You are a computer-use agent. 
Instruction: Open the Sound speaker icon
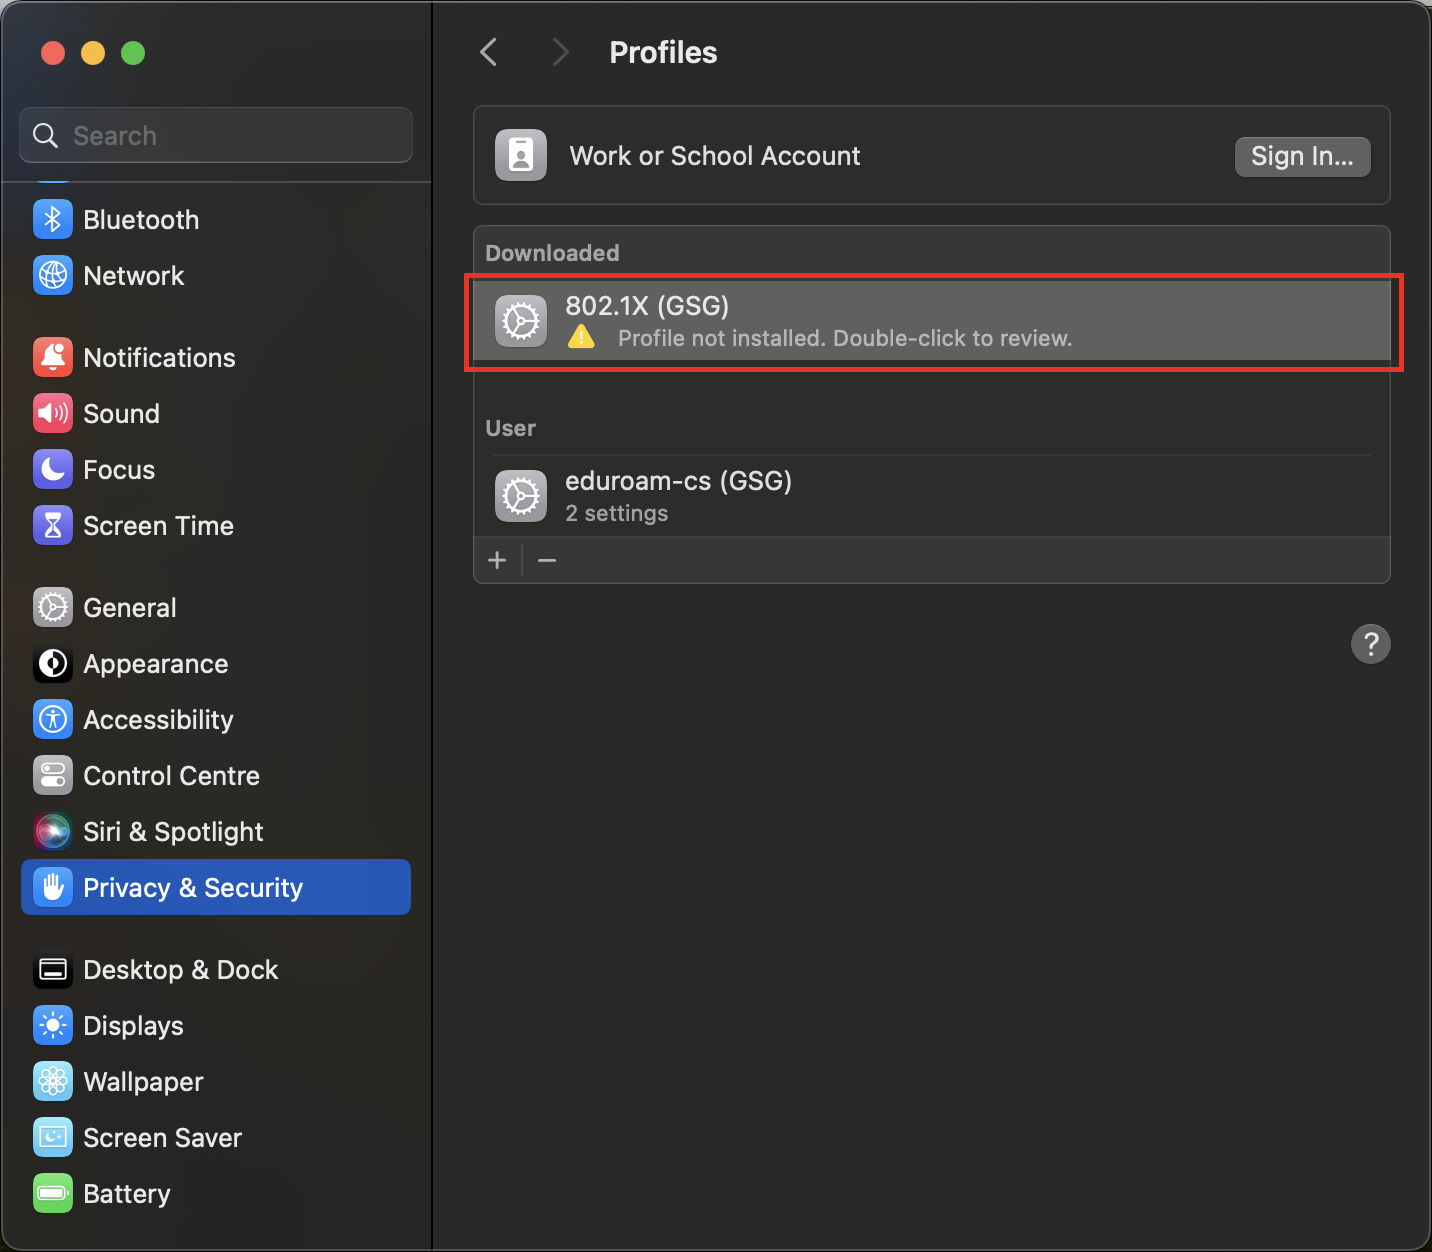pyautogui.click(x=53, y=414)
